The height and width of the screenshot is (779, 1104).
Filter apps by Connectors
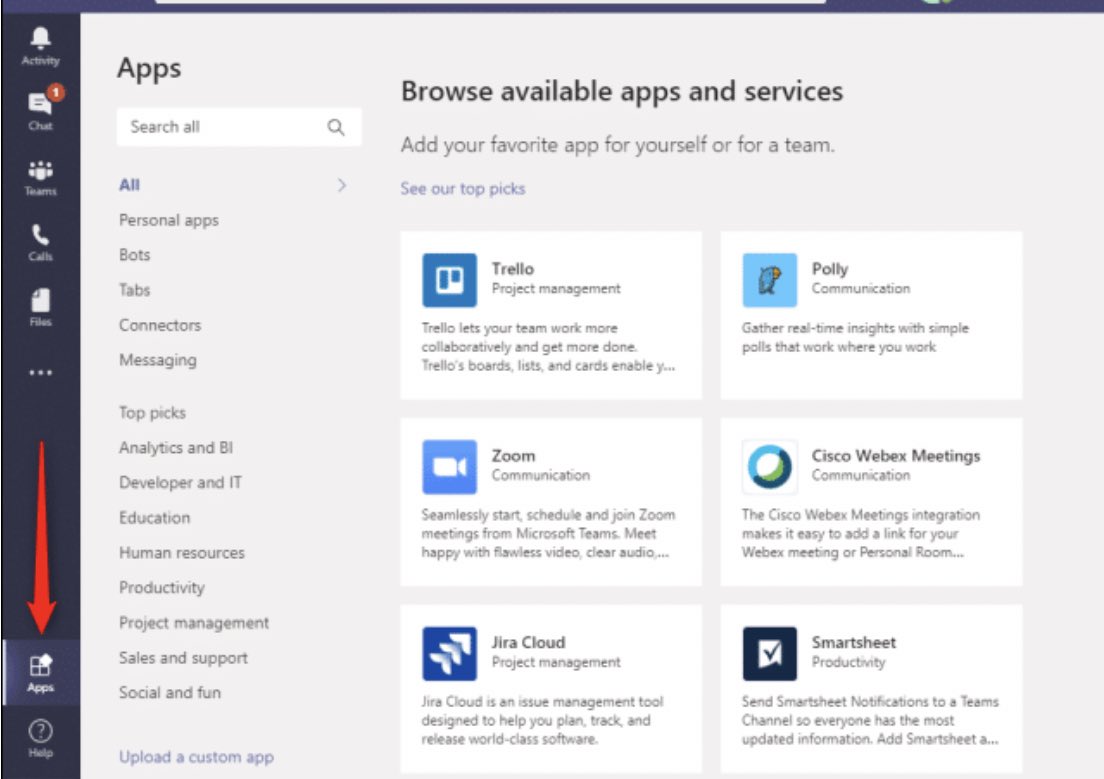coord(160,325)
